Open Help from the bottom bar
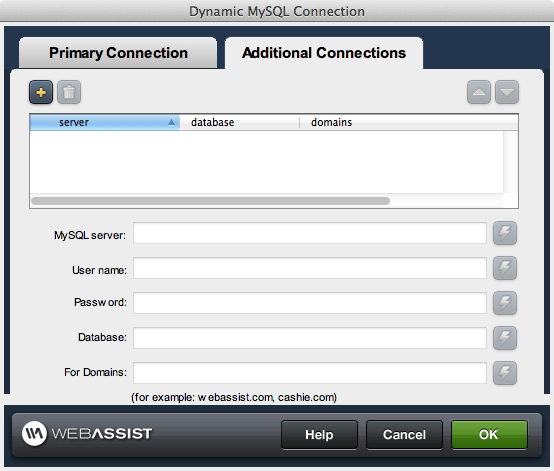The height and width of the screenshot is (471, 554). (319, 435)
